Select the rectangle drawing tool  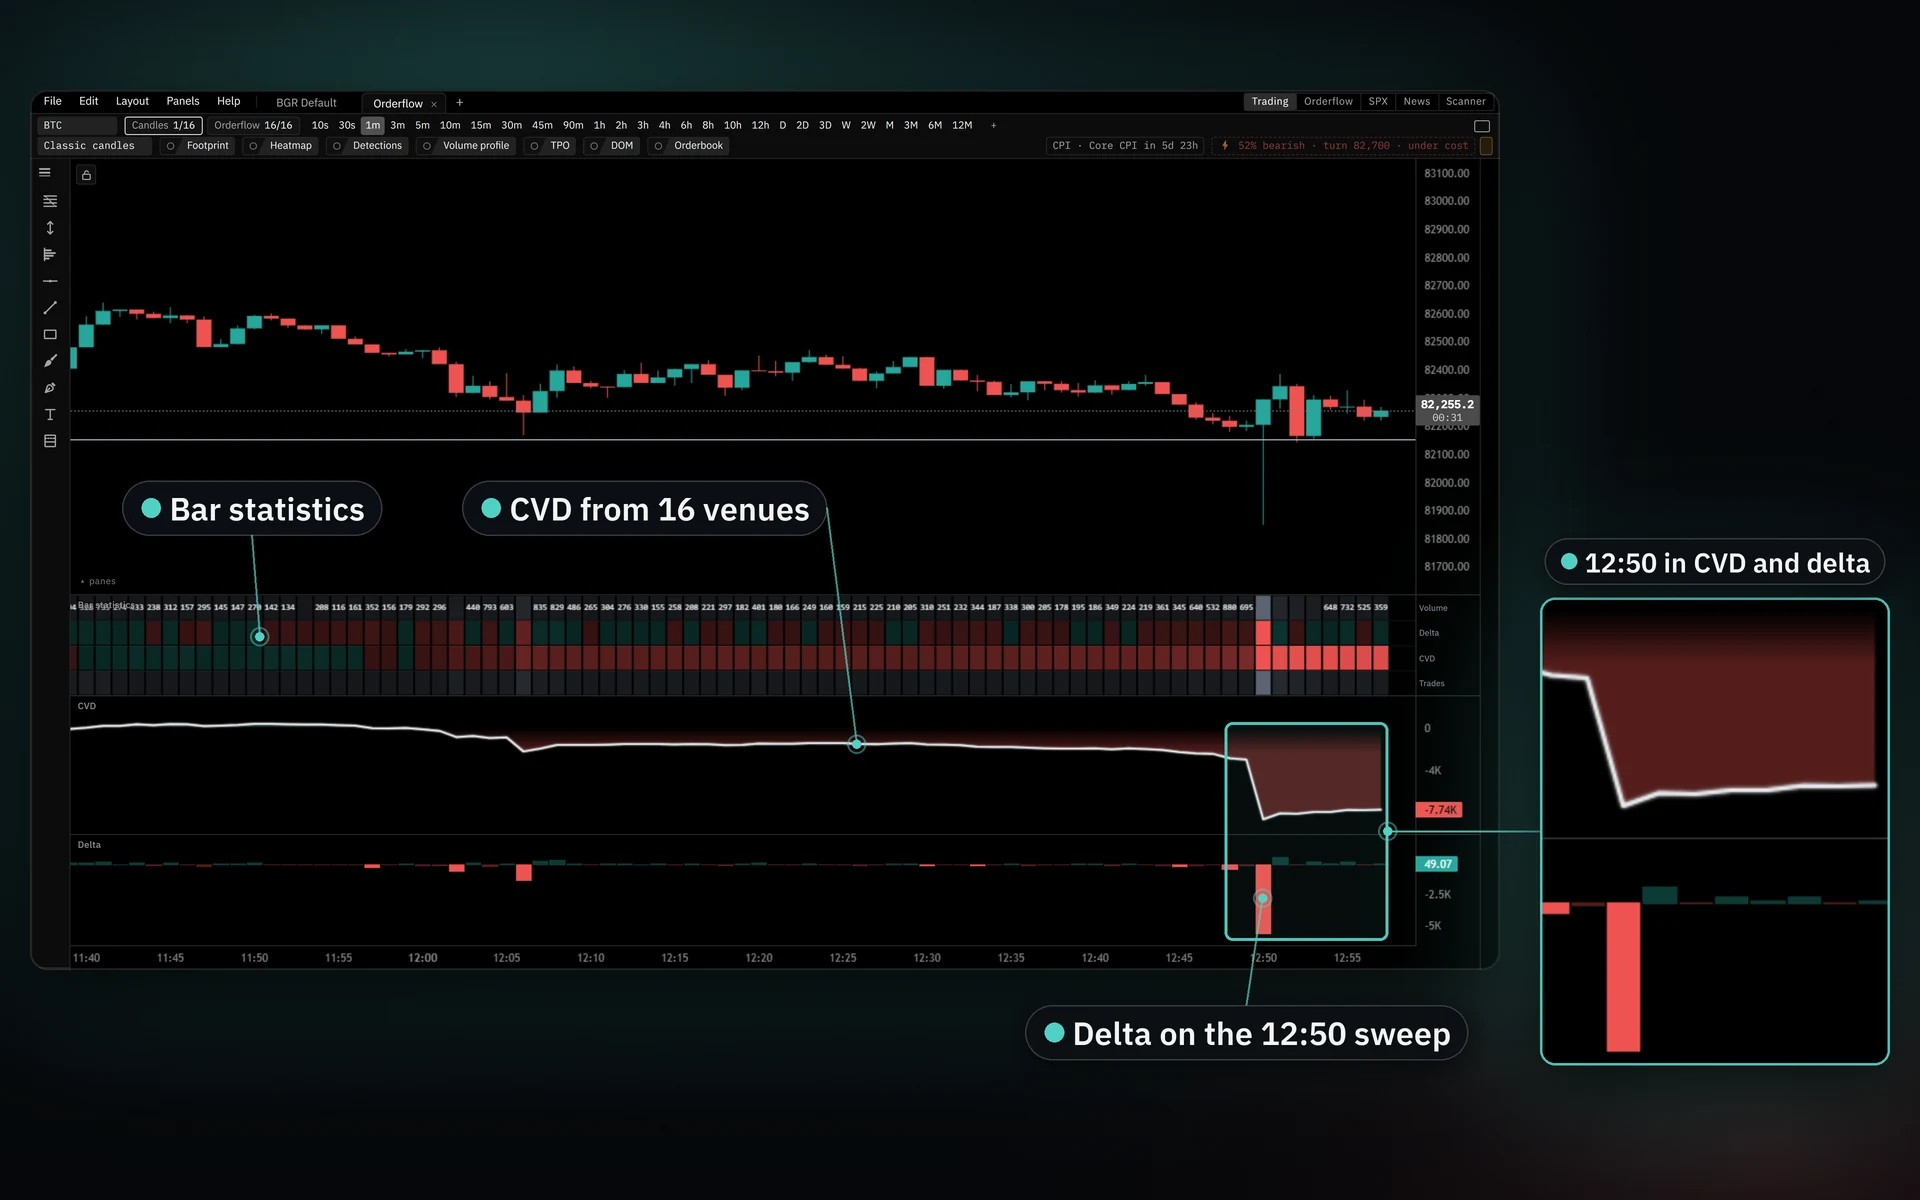click(x=50, y=335)
